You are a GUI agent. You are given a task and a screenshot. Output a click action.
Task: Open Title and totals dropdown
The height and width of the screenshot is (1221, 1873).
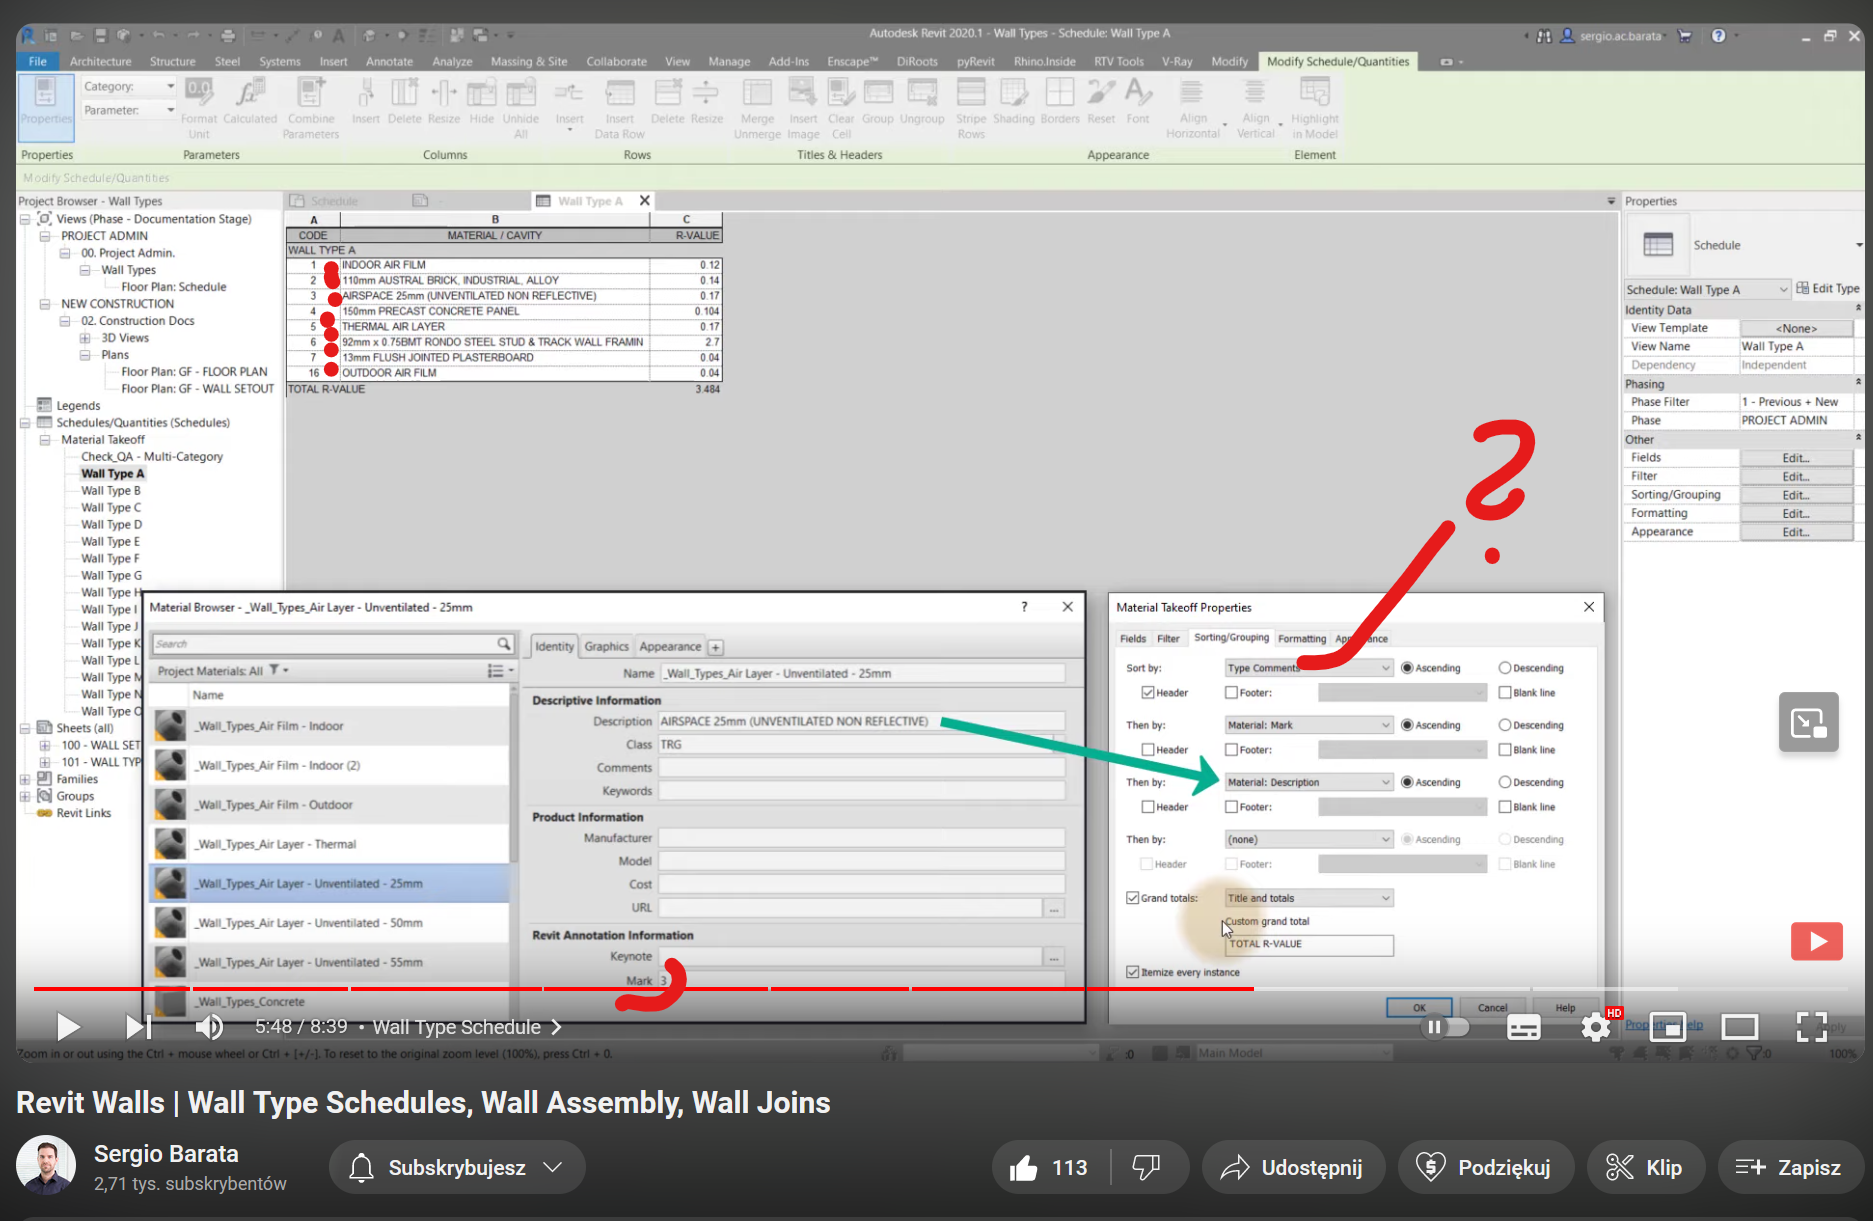[x=1309, y=898]
